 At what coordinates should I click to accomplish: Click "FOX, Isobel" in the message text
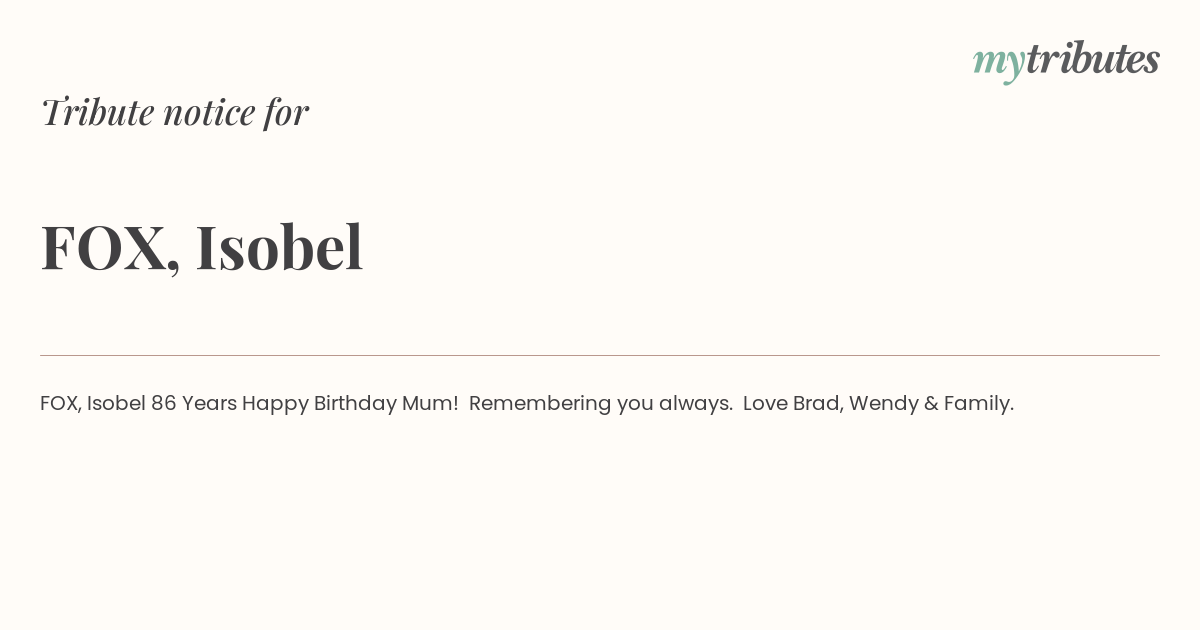tap(93, 403)
